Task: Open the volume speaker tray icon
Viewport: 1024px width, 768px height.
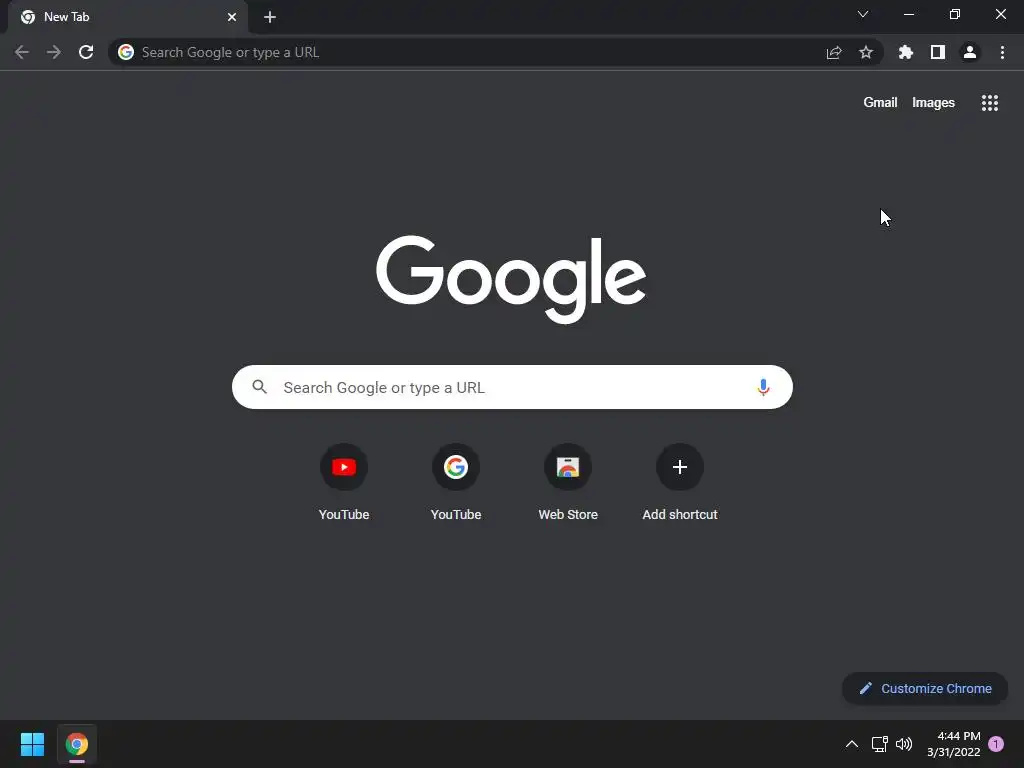Action: tap(904, 744)
